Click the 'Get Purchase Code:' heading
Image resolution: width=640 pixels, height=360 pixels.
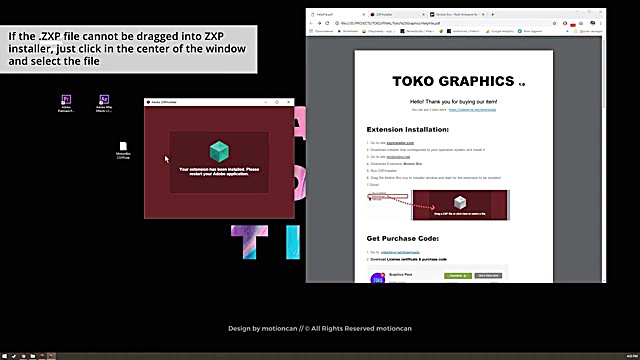pos(402,238)
